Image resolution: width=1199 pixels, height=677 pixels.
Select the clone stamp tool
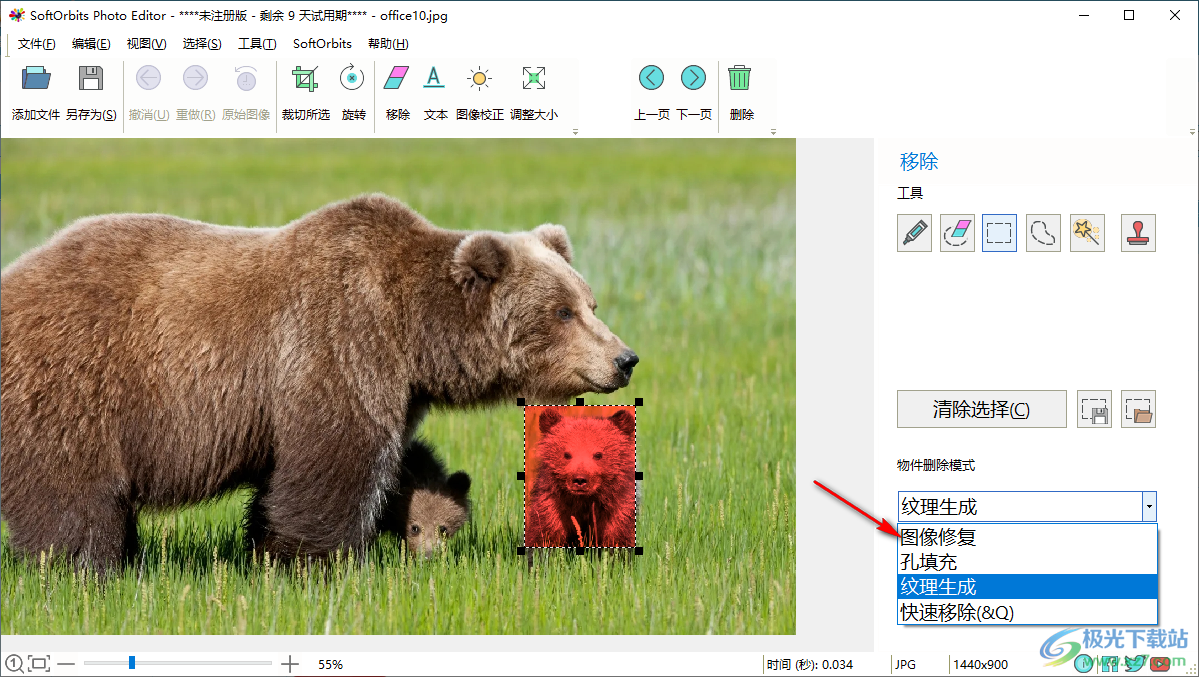[1138, 232]
